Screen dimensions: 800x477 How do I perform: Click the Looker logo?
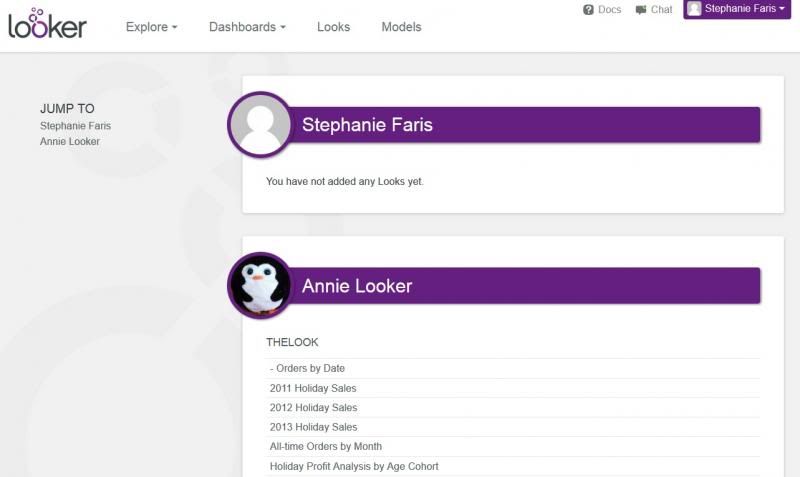click(x=47, y=23)
